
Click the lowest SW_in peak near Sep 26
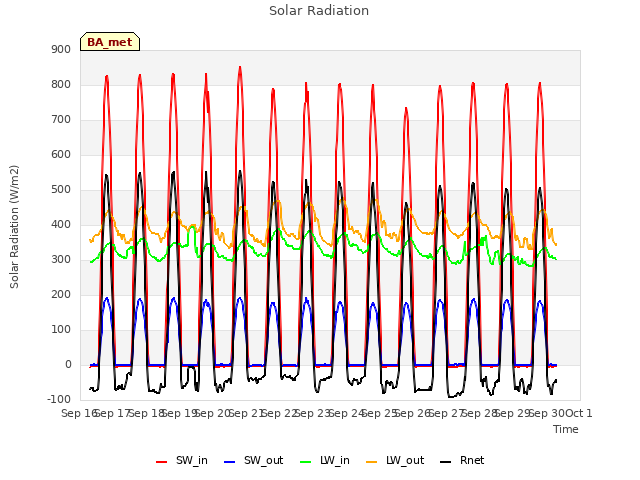pos(406,108)
